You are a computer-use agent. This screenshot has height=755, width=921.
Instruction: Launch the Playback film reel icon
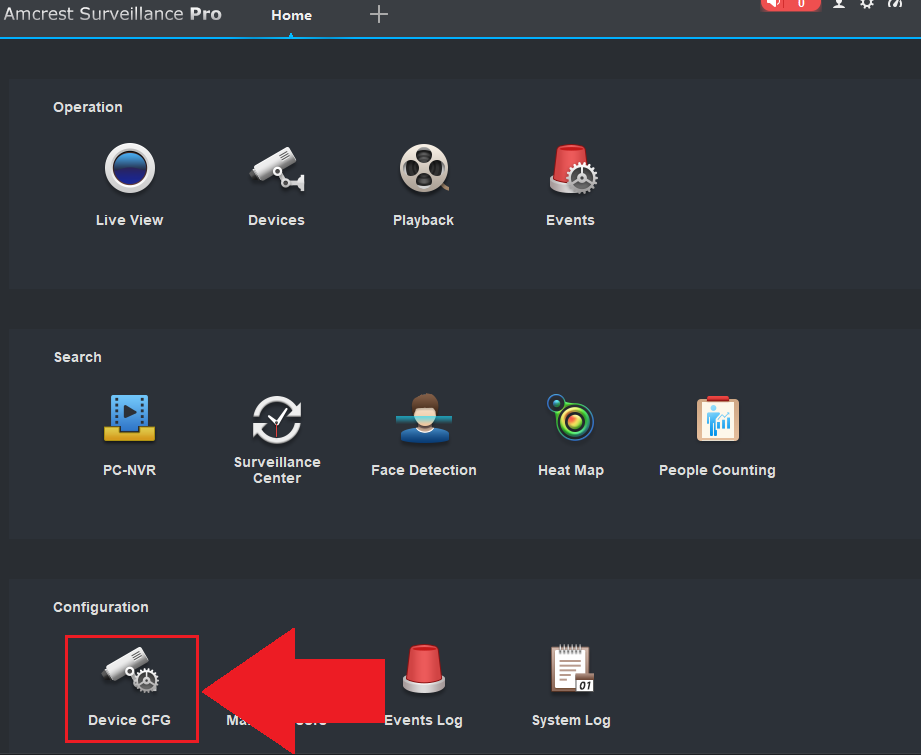[x=423, y=168]
